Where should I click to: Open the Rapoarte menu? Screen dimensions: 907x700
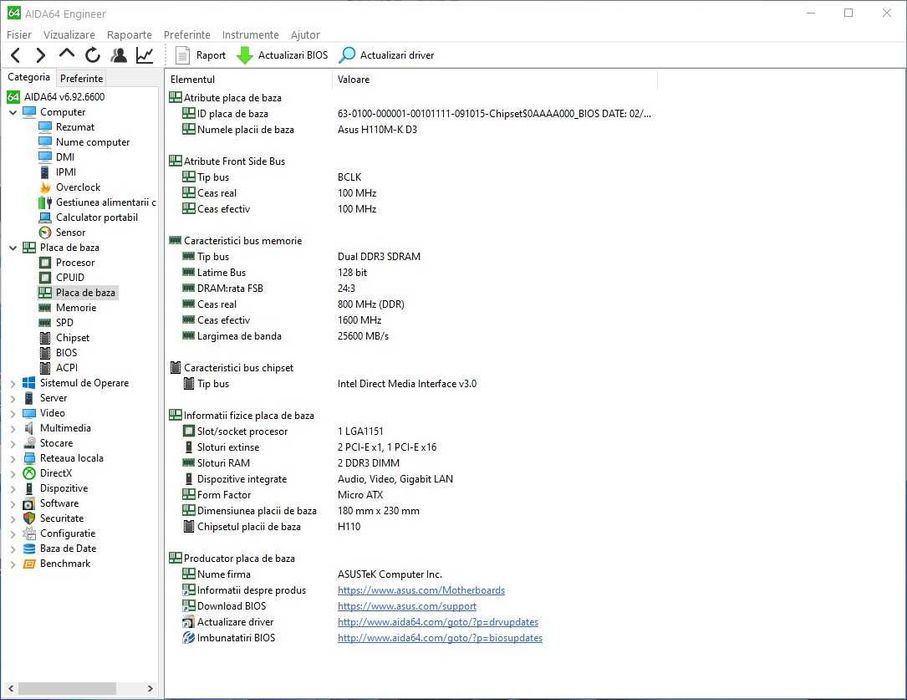[x=130, y=35]
